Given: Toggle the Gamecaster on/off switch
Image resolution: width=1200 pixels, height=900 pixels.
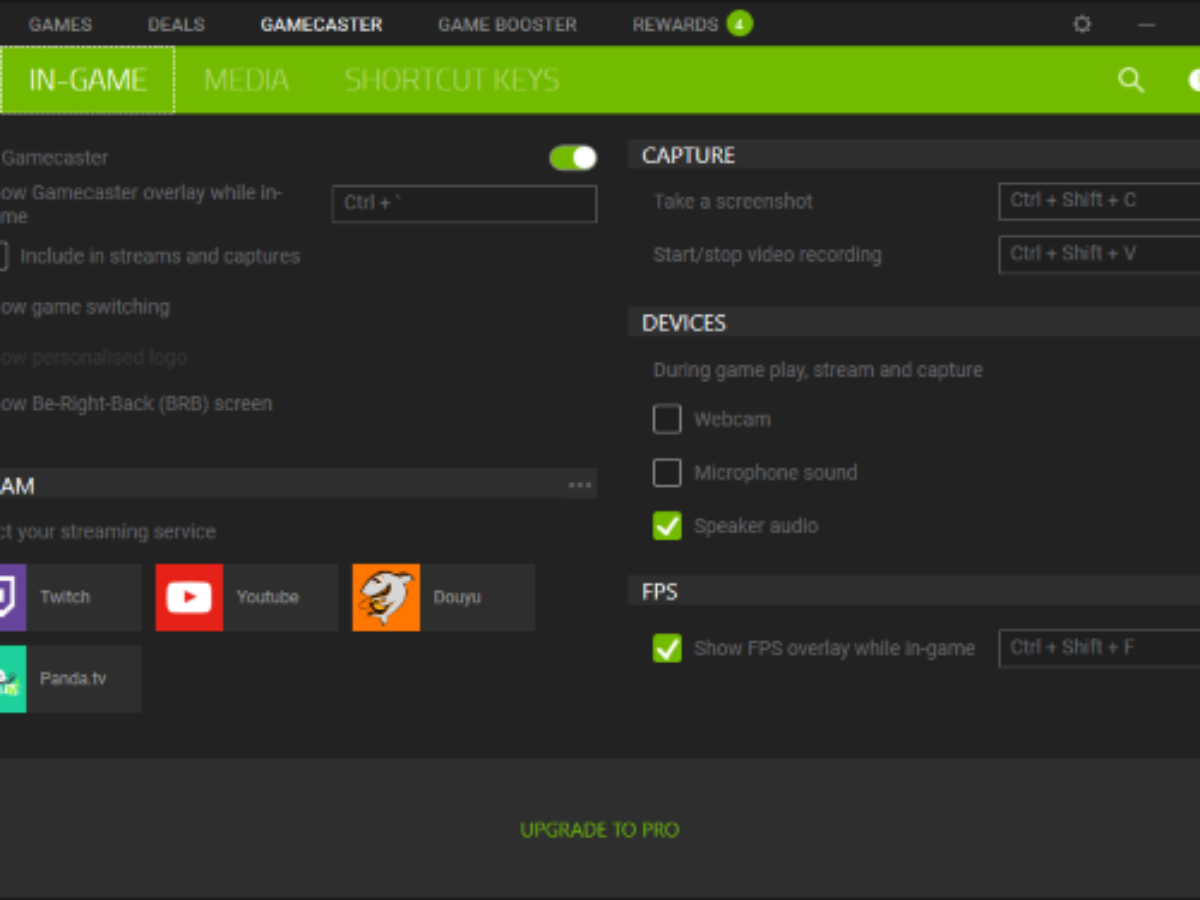Looking at the screenshot, I should (573, 158).
